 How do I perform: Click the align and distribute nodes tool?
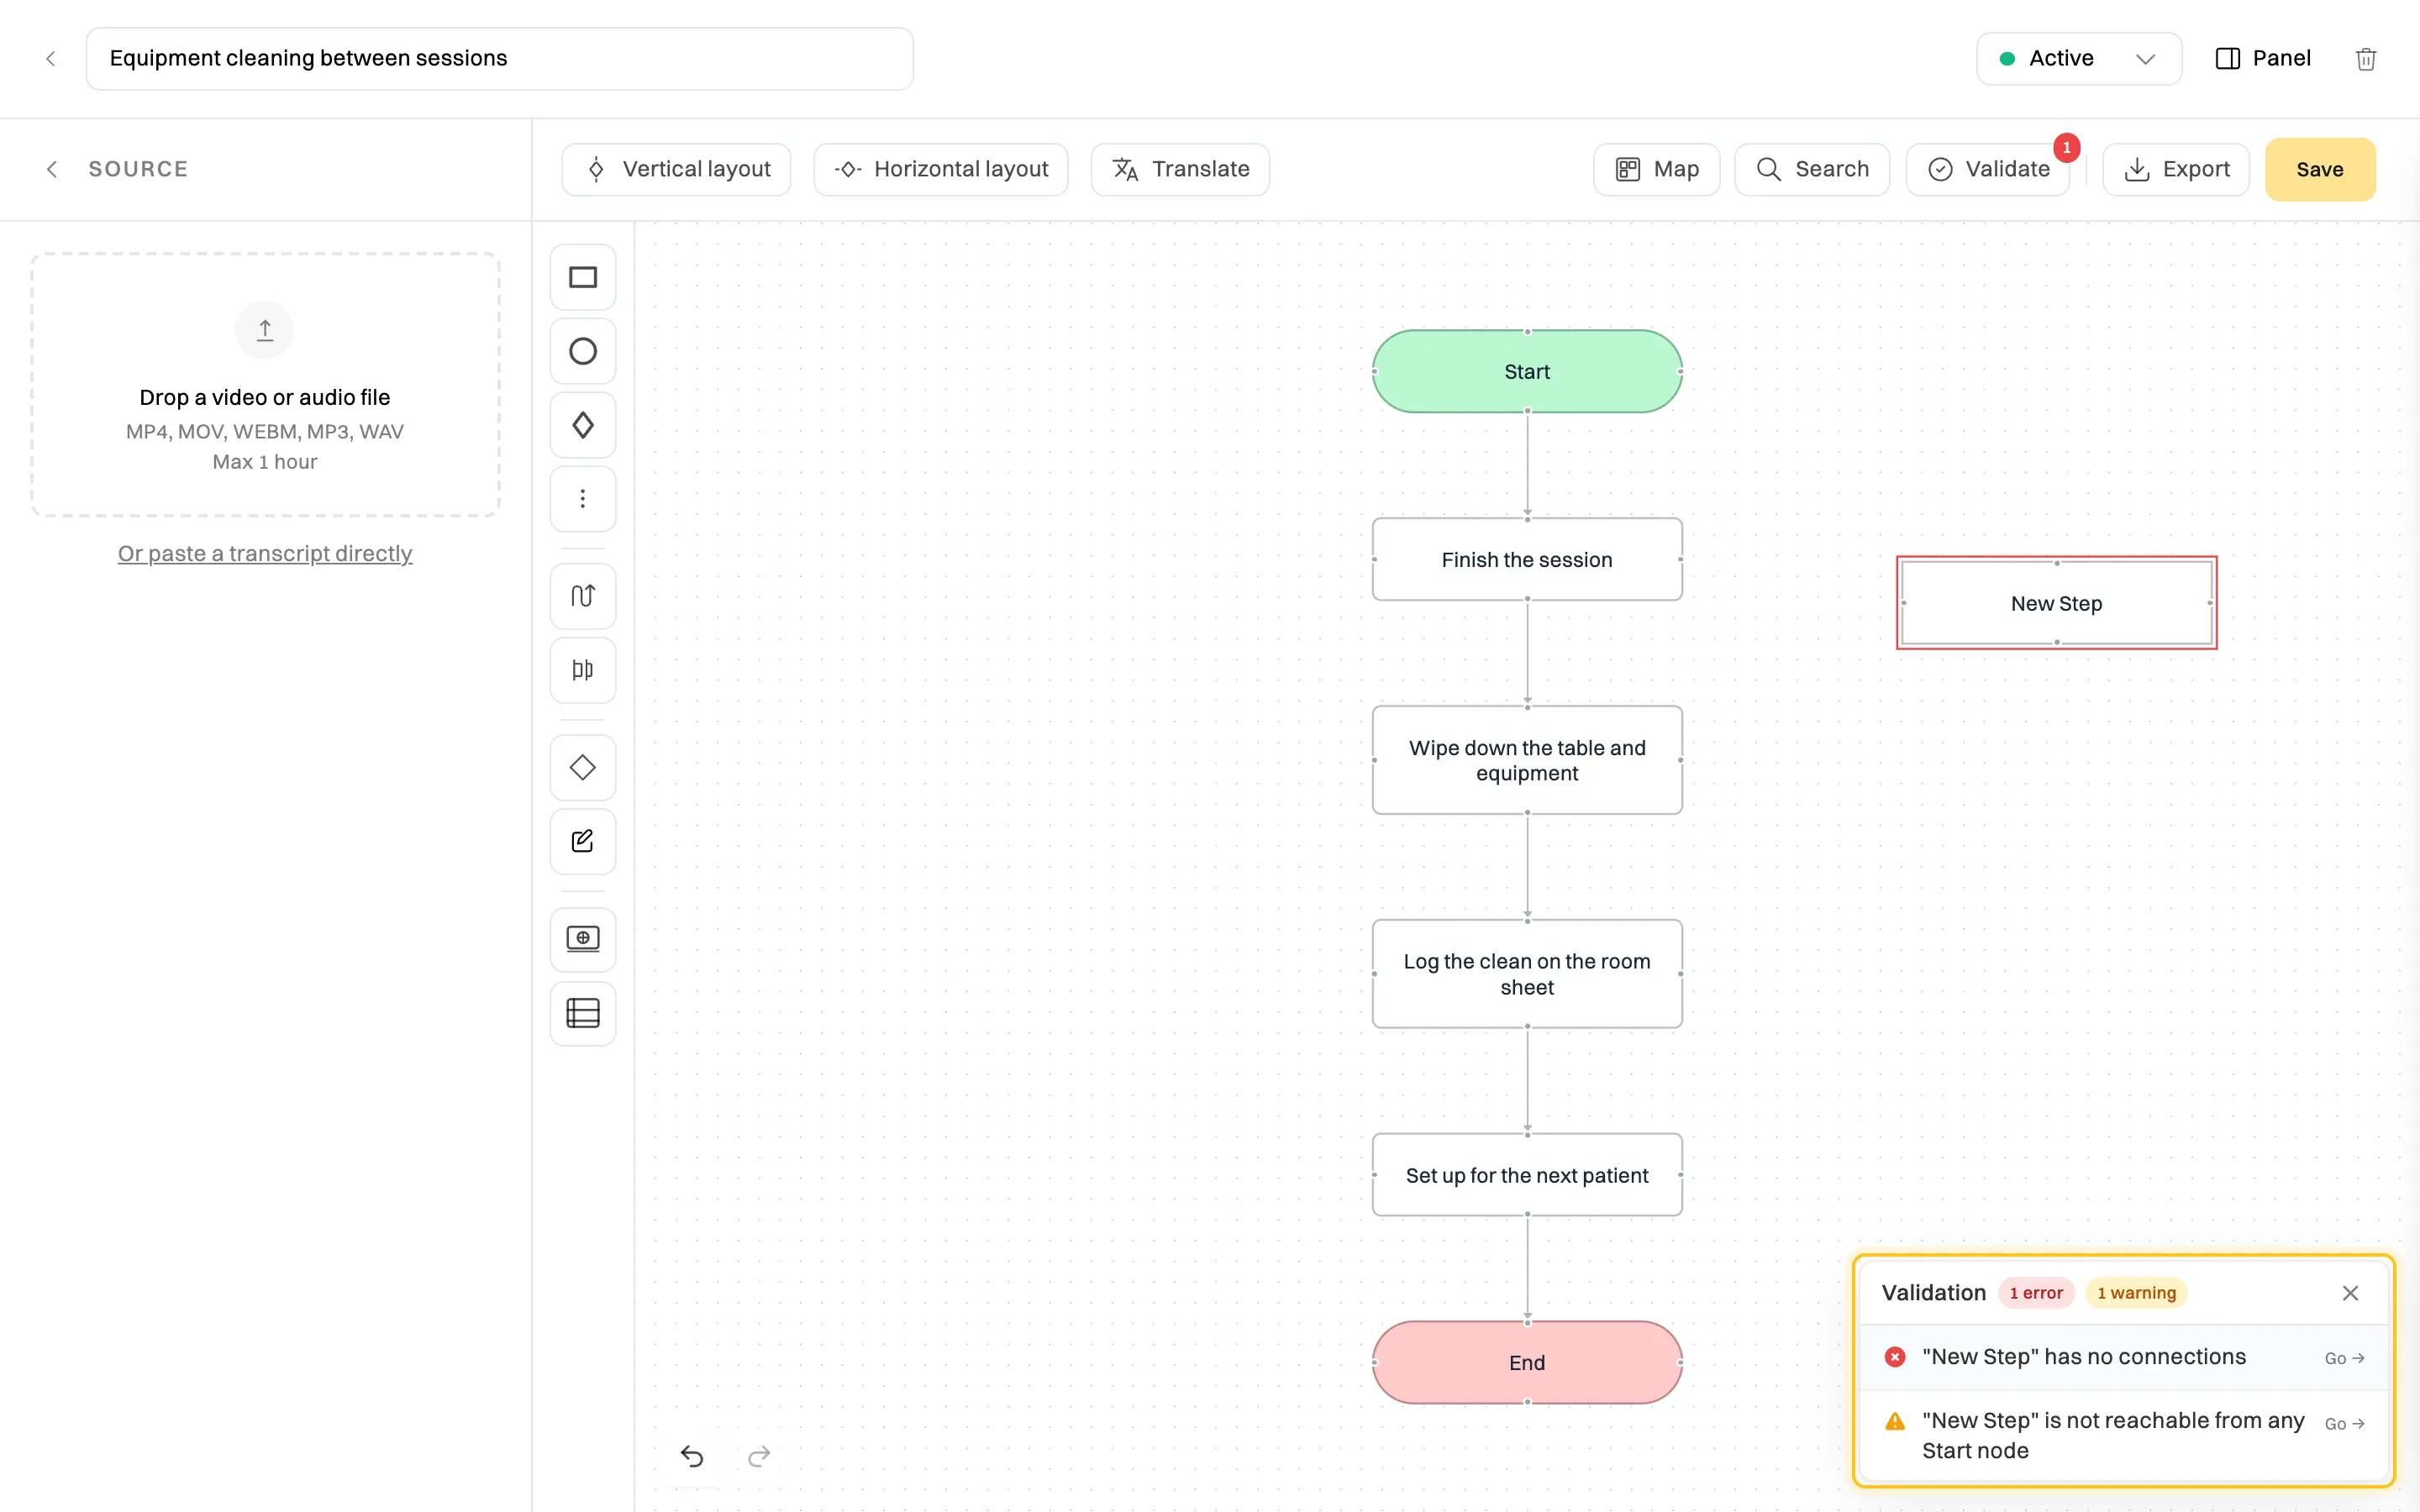[583, 670]
